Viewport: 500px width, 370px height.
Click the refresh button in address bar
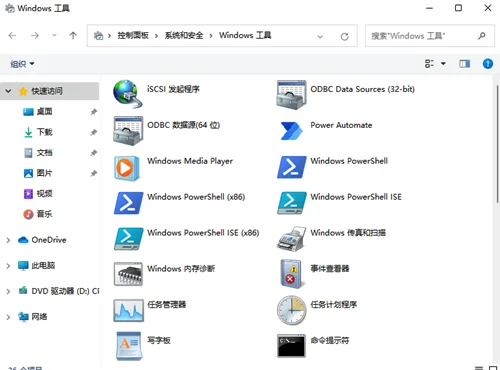(344, 36)
